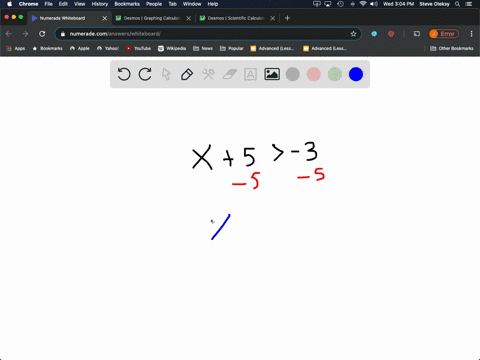Go forward to next page

[x=25, y=34]
